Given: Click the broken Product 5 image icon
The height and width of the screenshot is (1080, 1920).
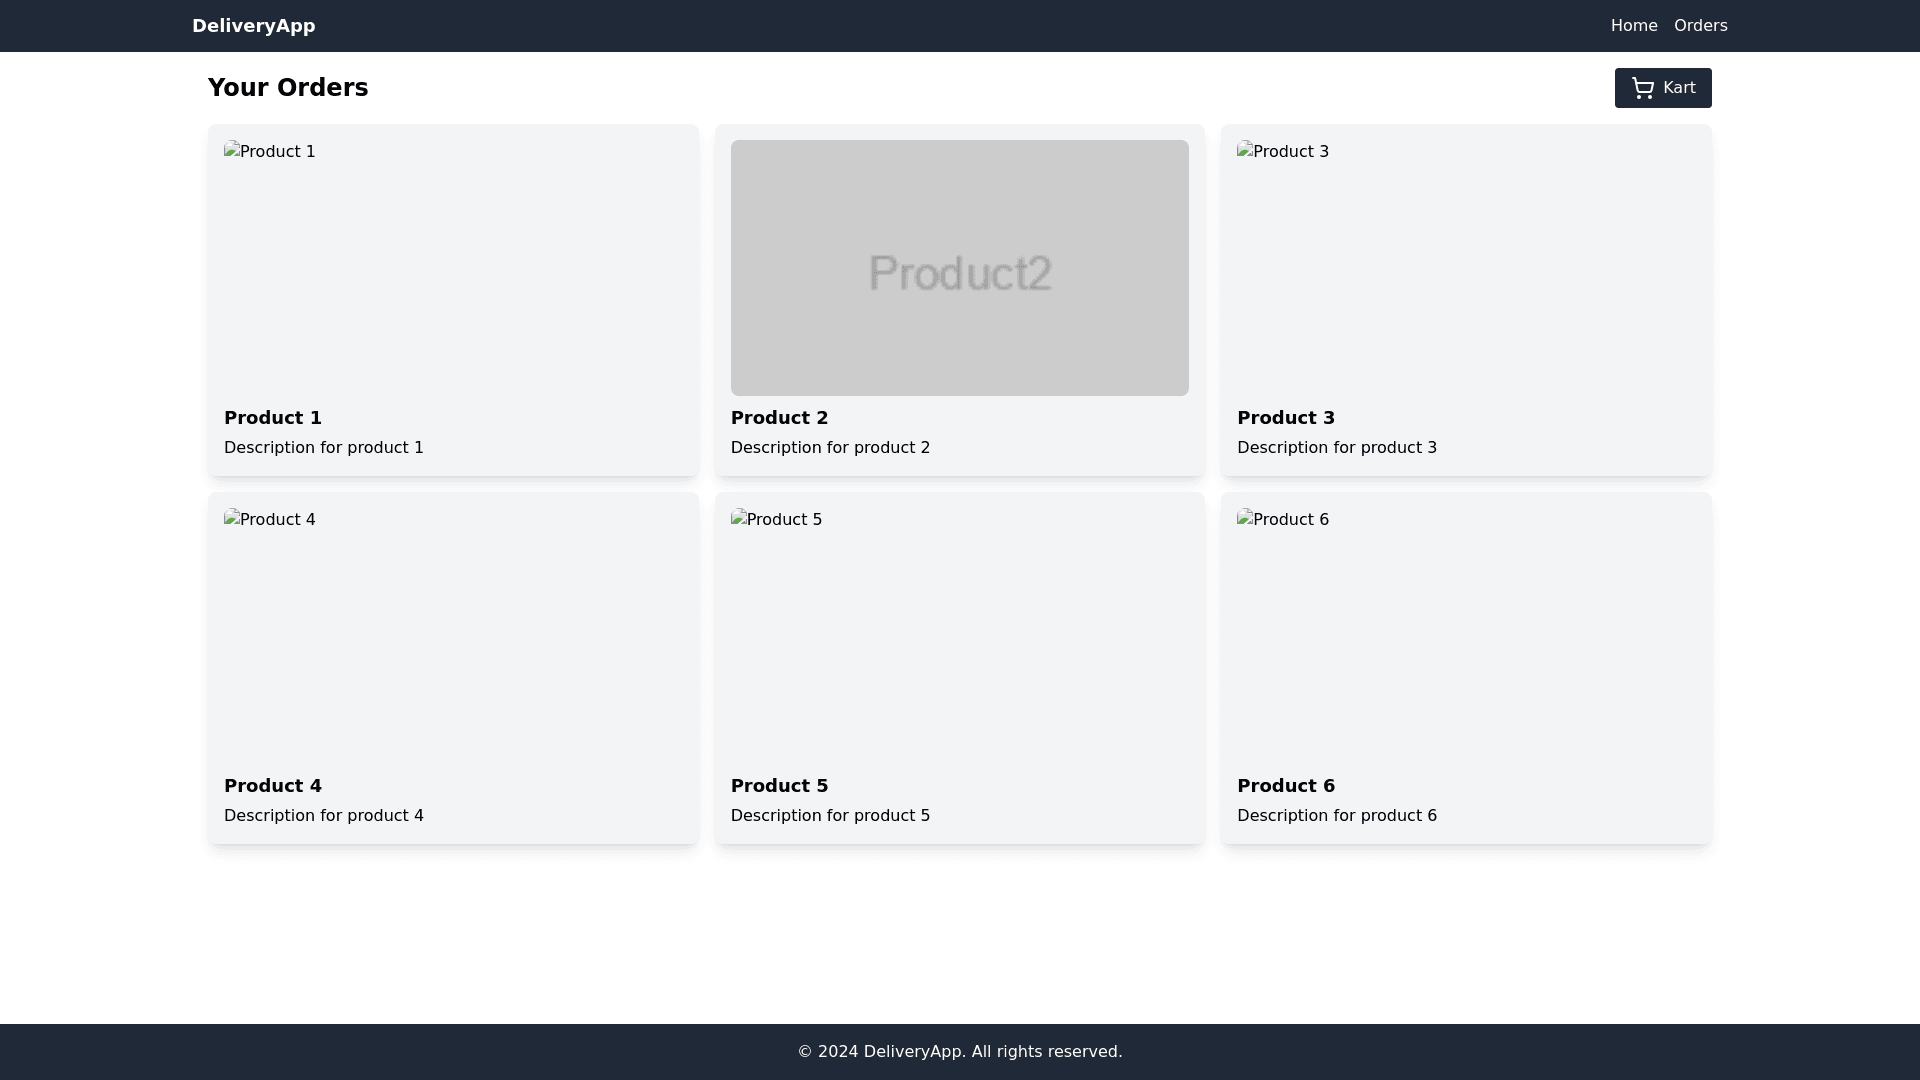Looking at the screenshot, I should click(x=739, y=519).
